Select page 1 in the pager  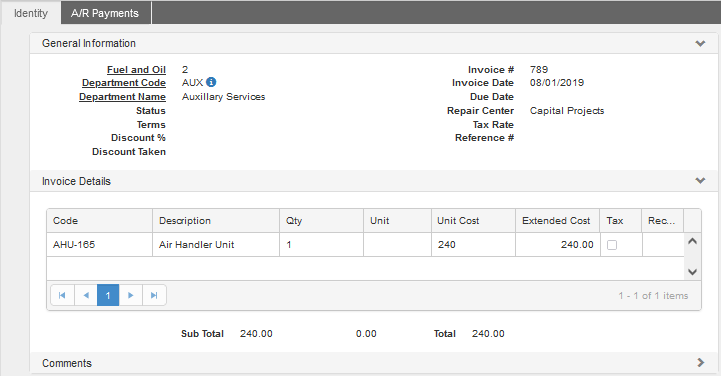click(108, 295)
